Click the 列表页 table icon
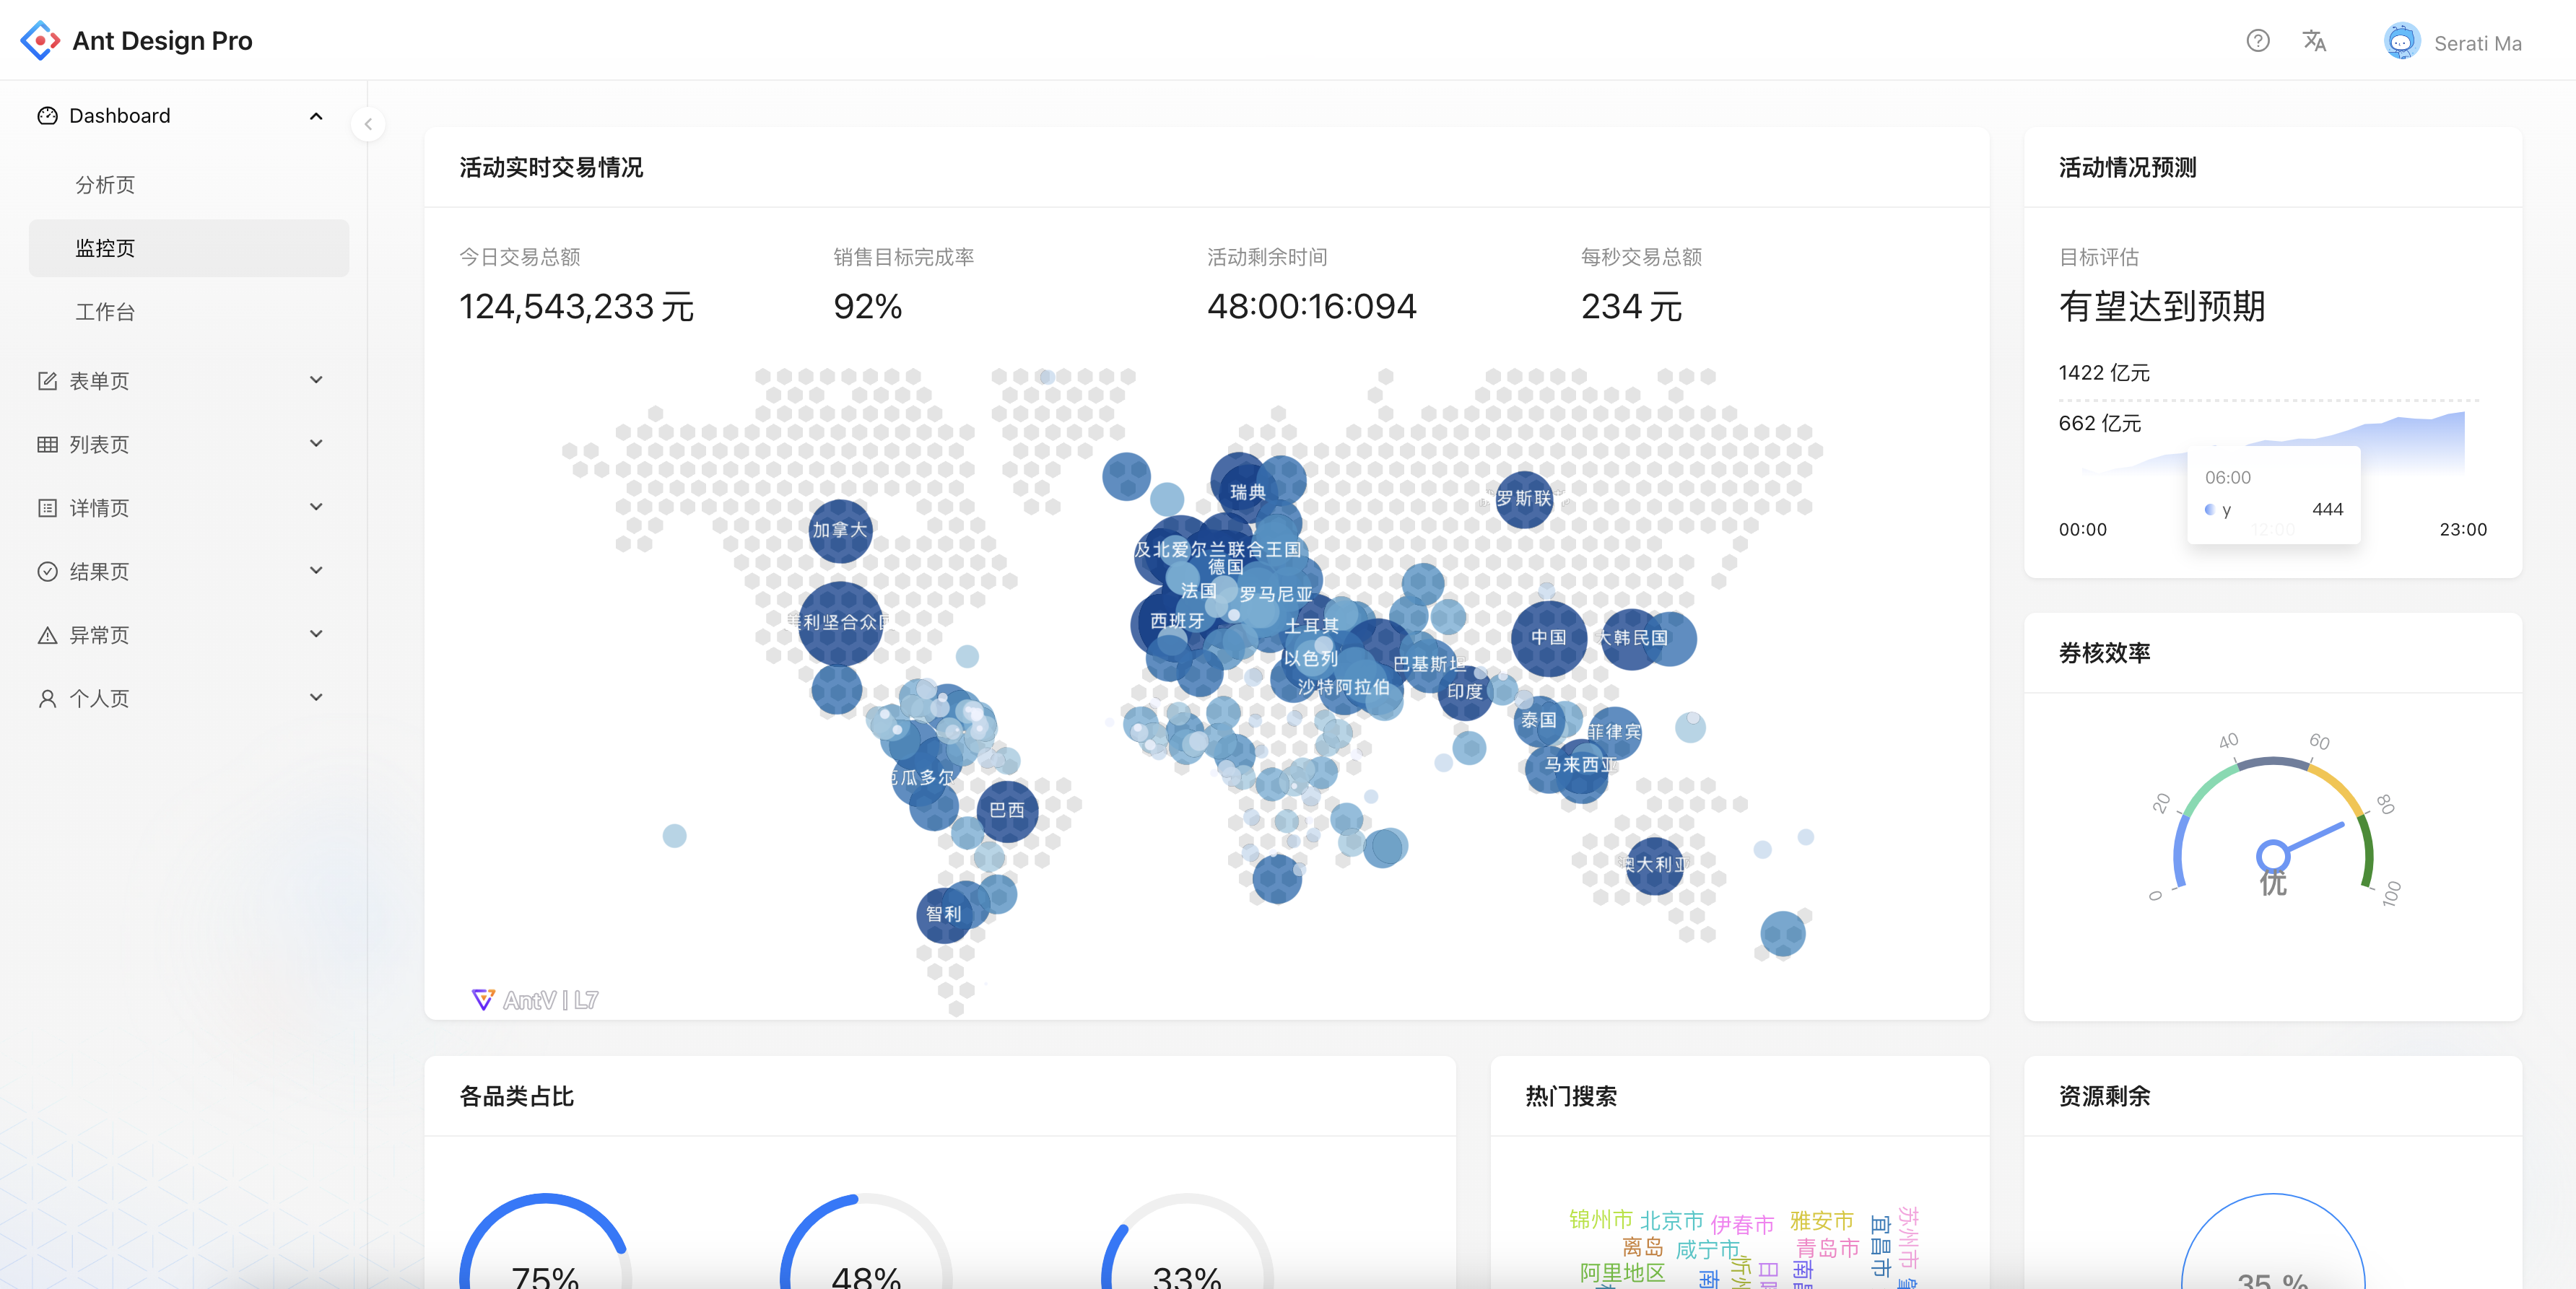Screen dimensions: 2576x1289 point(47,445)
